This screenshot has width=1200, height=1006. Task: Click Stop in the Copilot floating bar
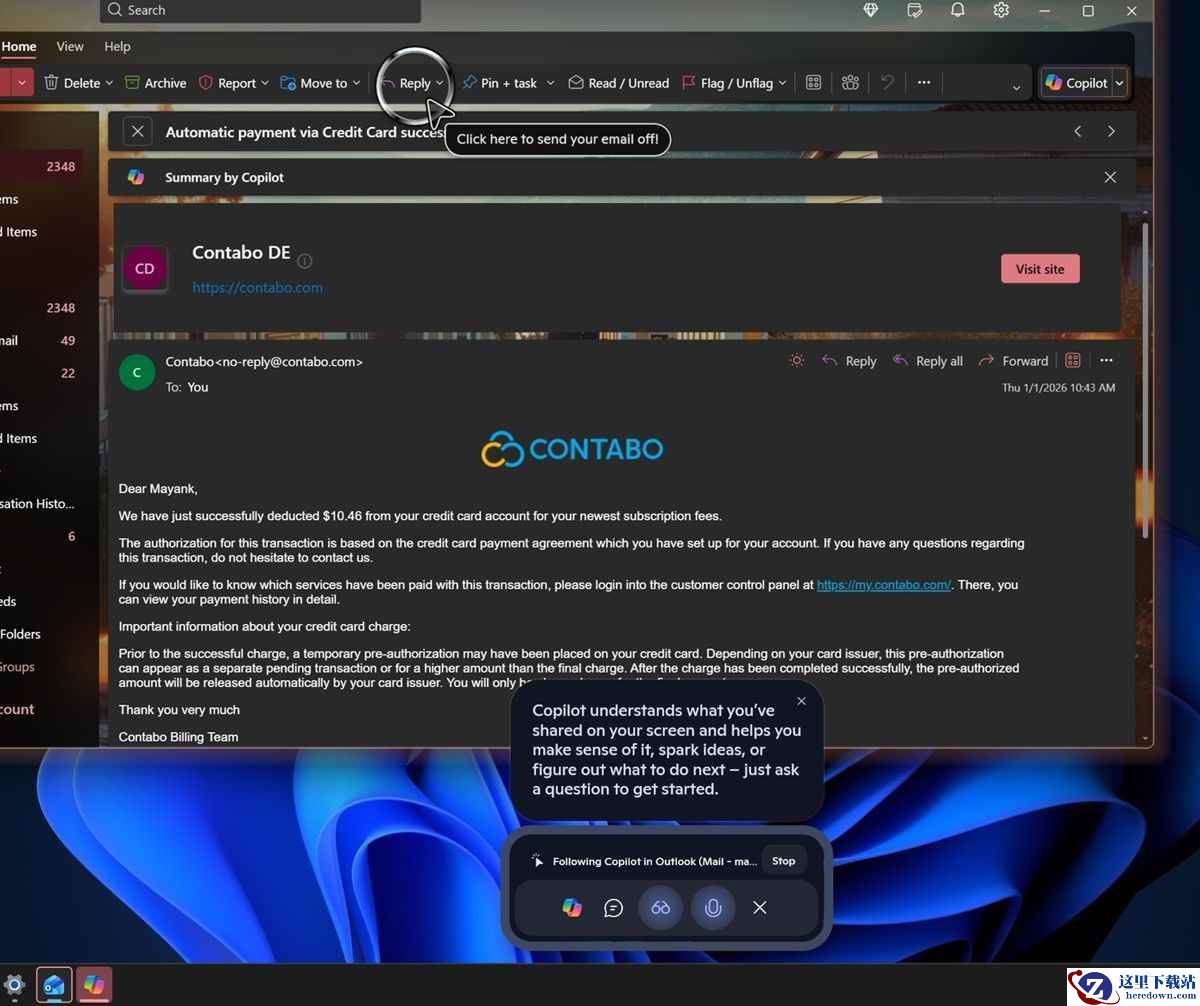point(784,860)
